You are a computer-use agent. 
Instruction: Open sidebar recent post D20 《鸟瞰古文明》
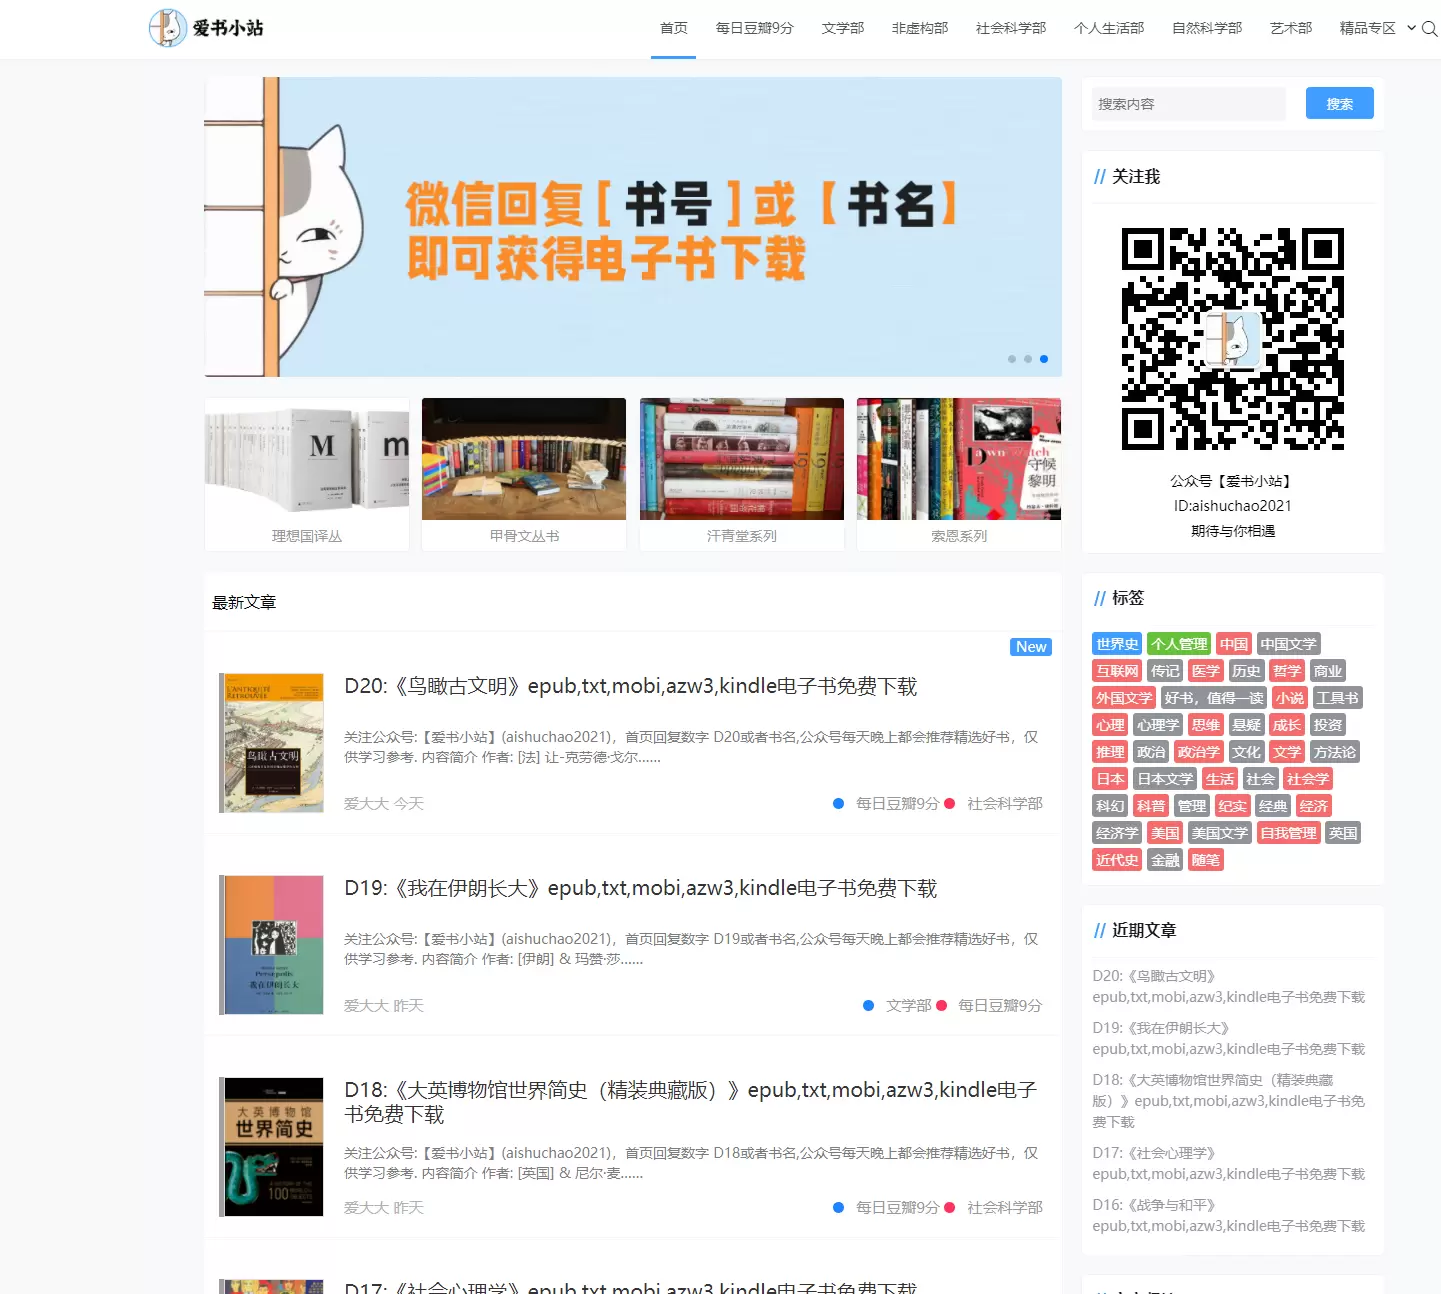(x=1228, y=986)
